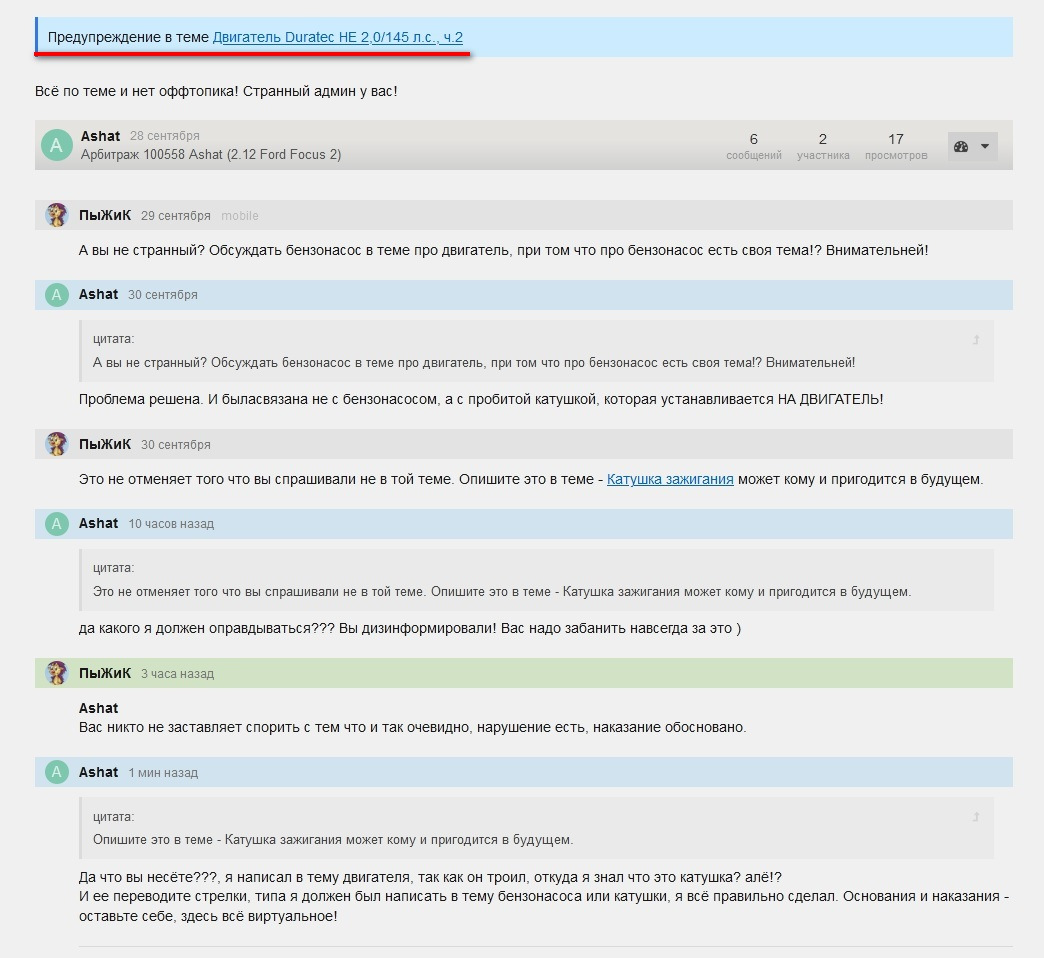Open ПыЖиК's name on the 30 сентября post
Screen dimensions: 1044x958
105,444
